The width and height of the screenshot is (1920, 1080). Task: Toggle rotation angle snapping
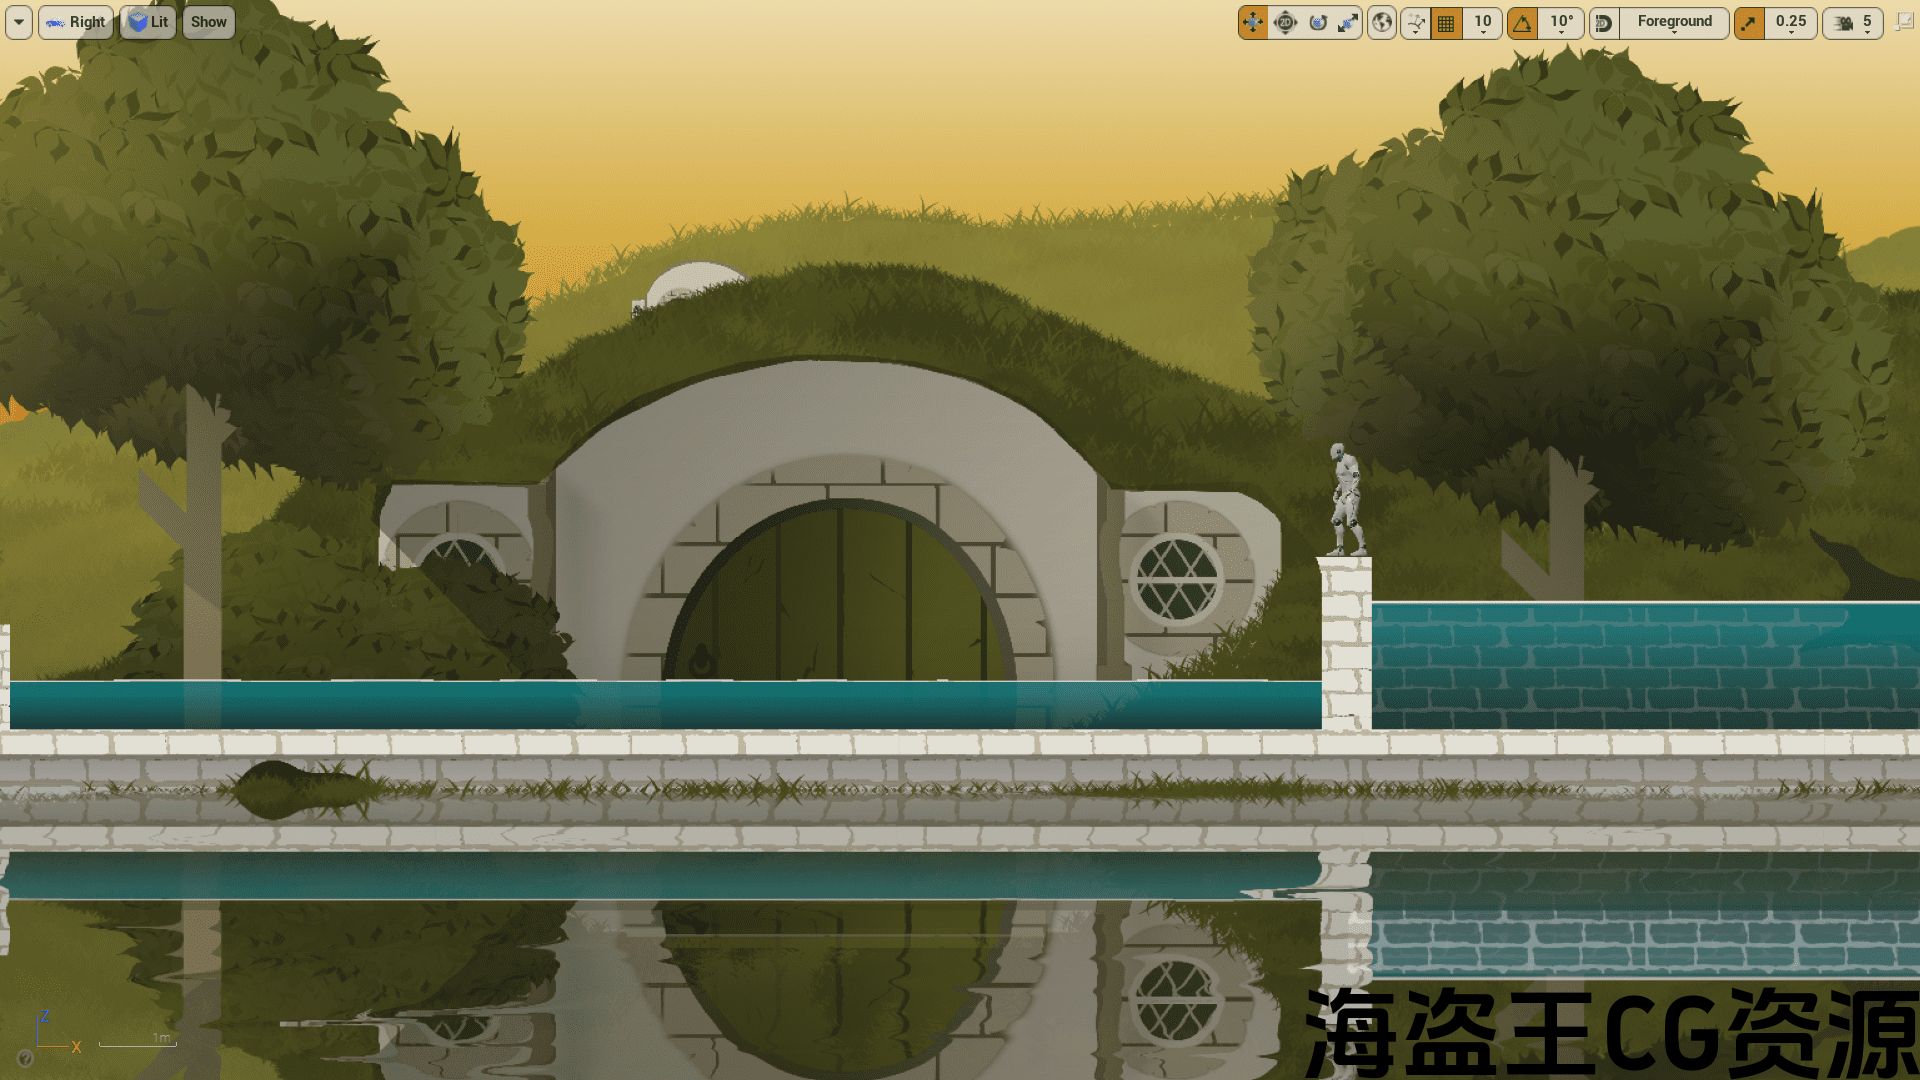click(1522, 22)
